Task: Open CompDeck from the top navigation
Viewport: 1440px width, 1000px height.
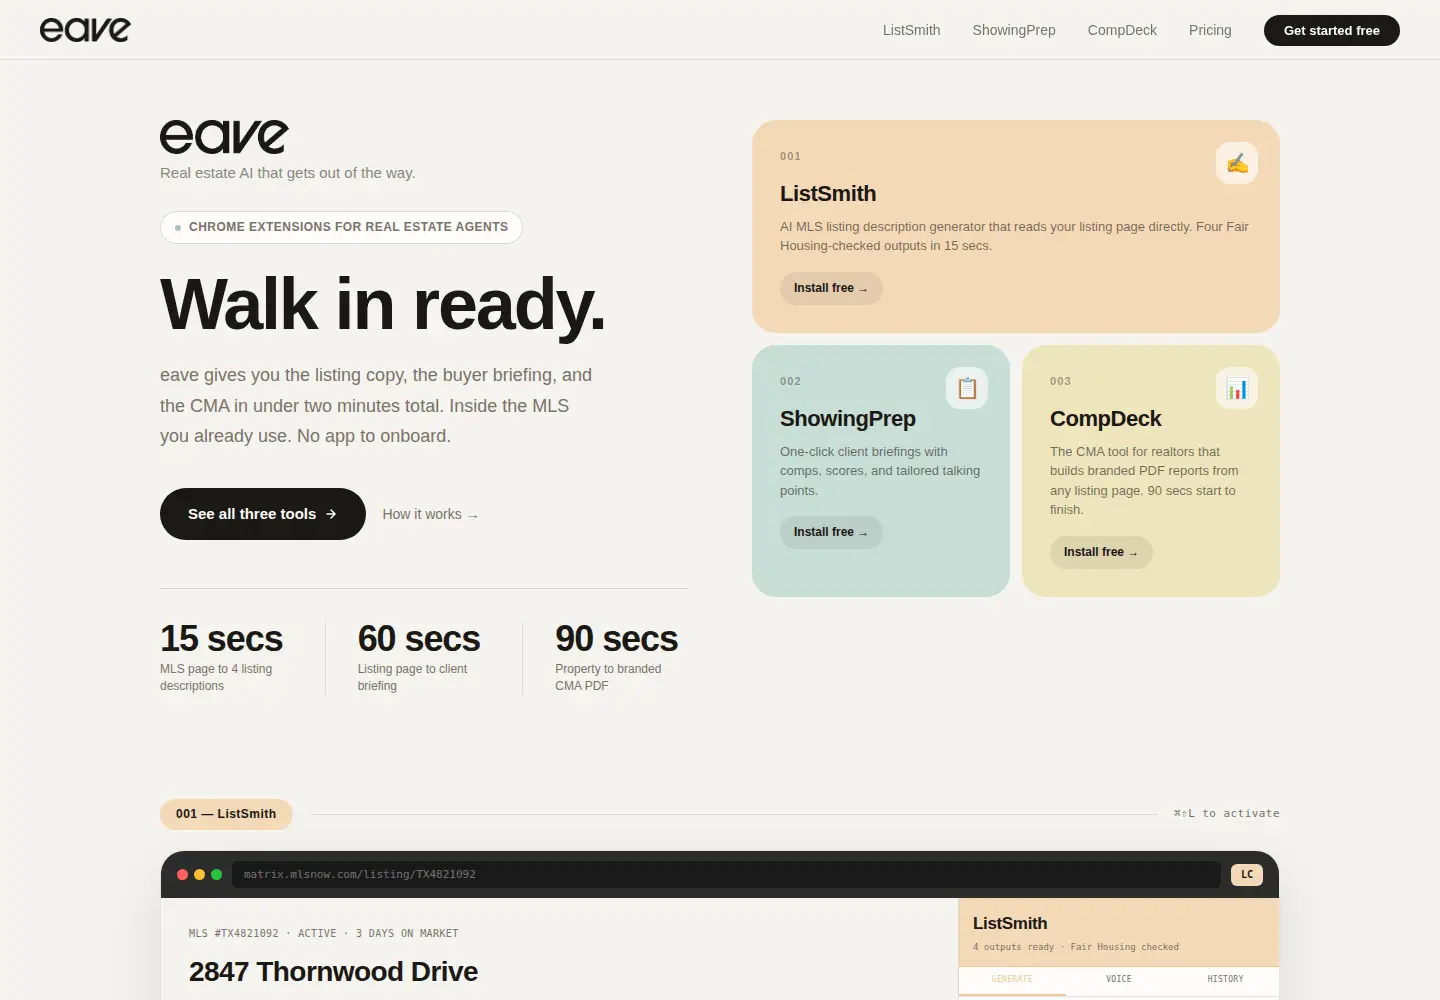Action: coord(1122,30)
